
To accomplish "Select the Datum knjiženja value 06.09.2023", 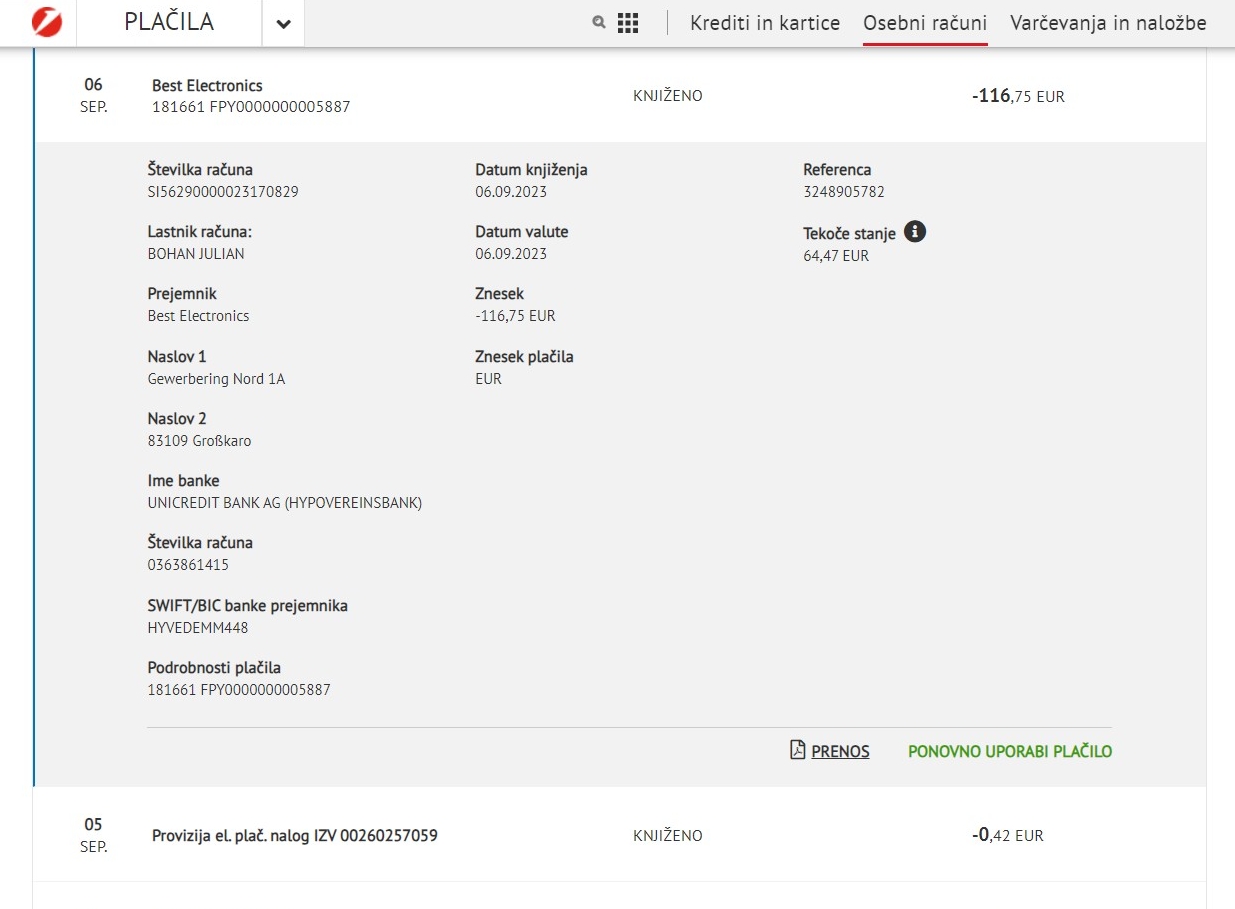I will click(x=511, y=192).
